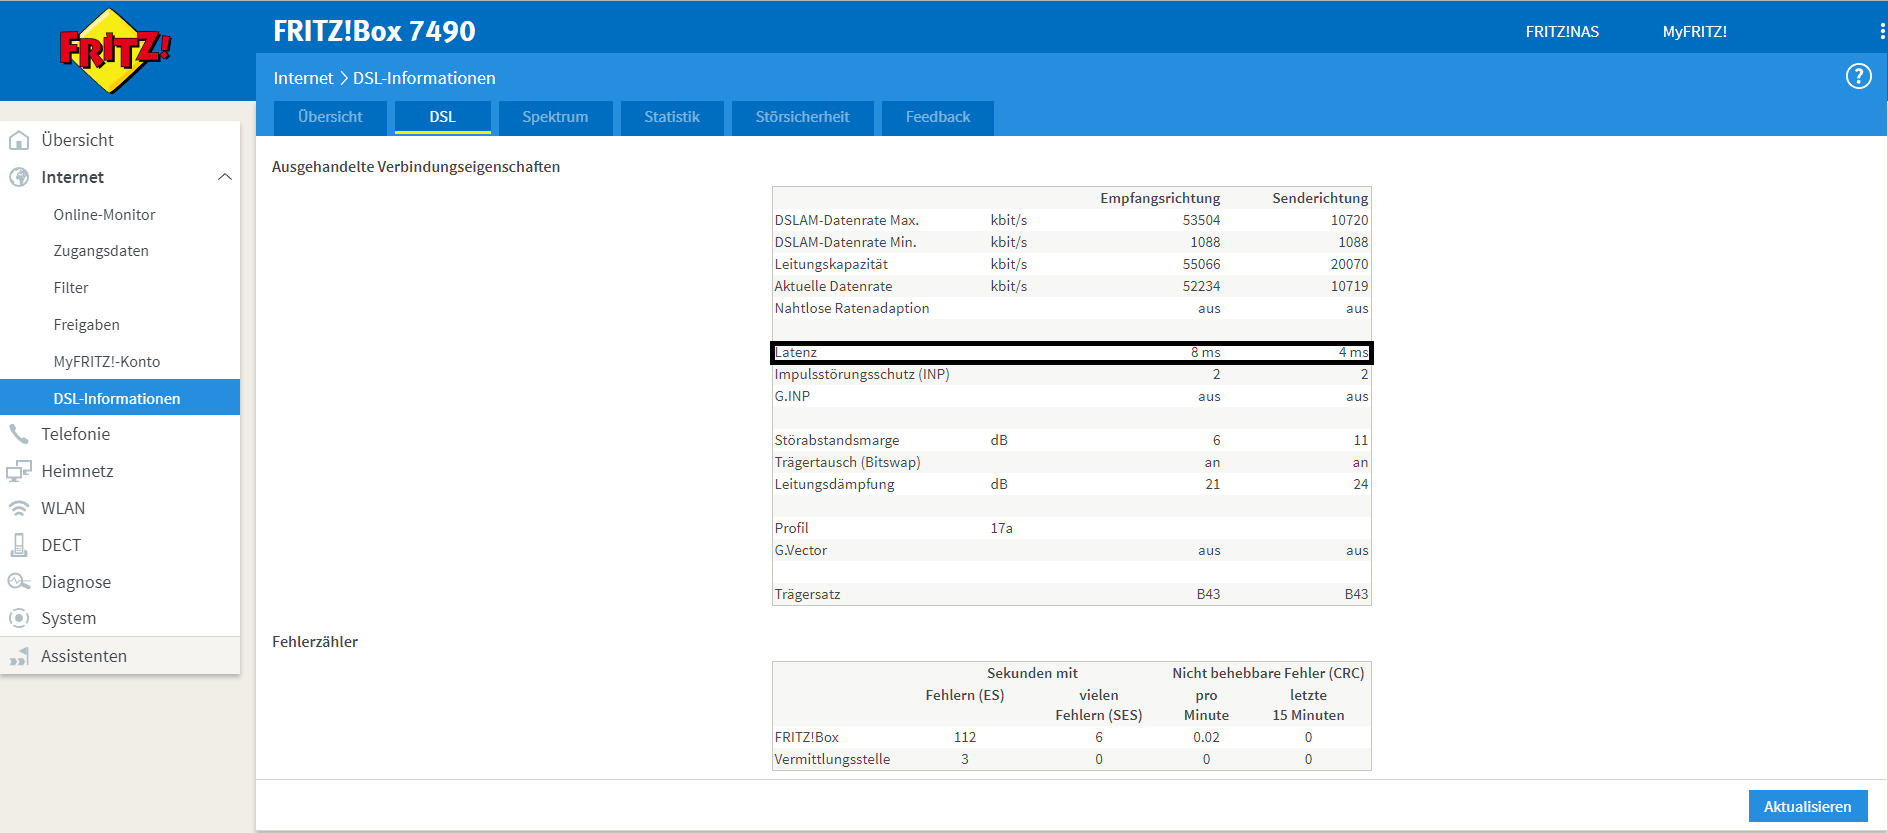This screenshot has width=1888, height=833.
Task: Click the Aktuelle Datenrate value 52234
Action: point(1201,286)
